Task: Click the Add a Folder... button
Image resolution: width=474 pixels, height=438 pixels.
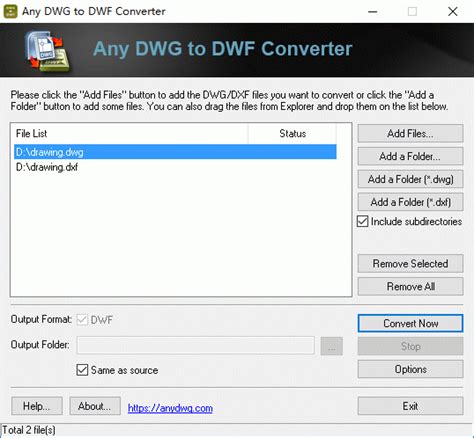Action: tap(410, 156)
